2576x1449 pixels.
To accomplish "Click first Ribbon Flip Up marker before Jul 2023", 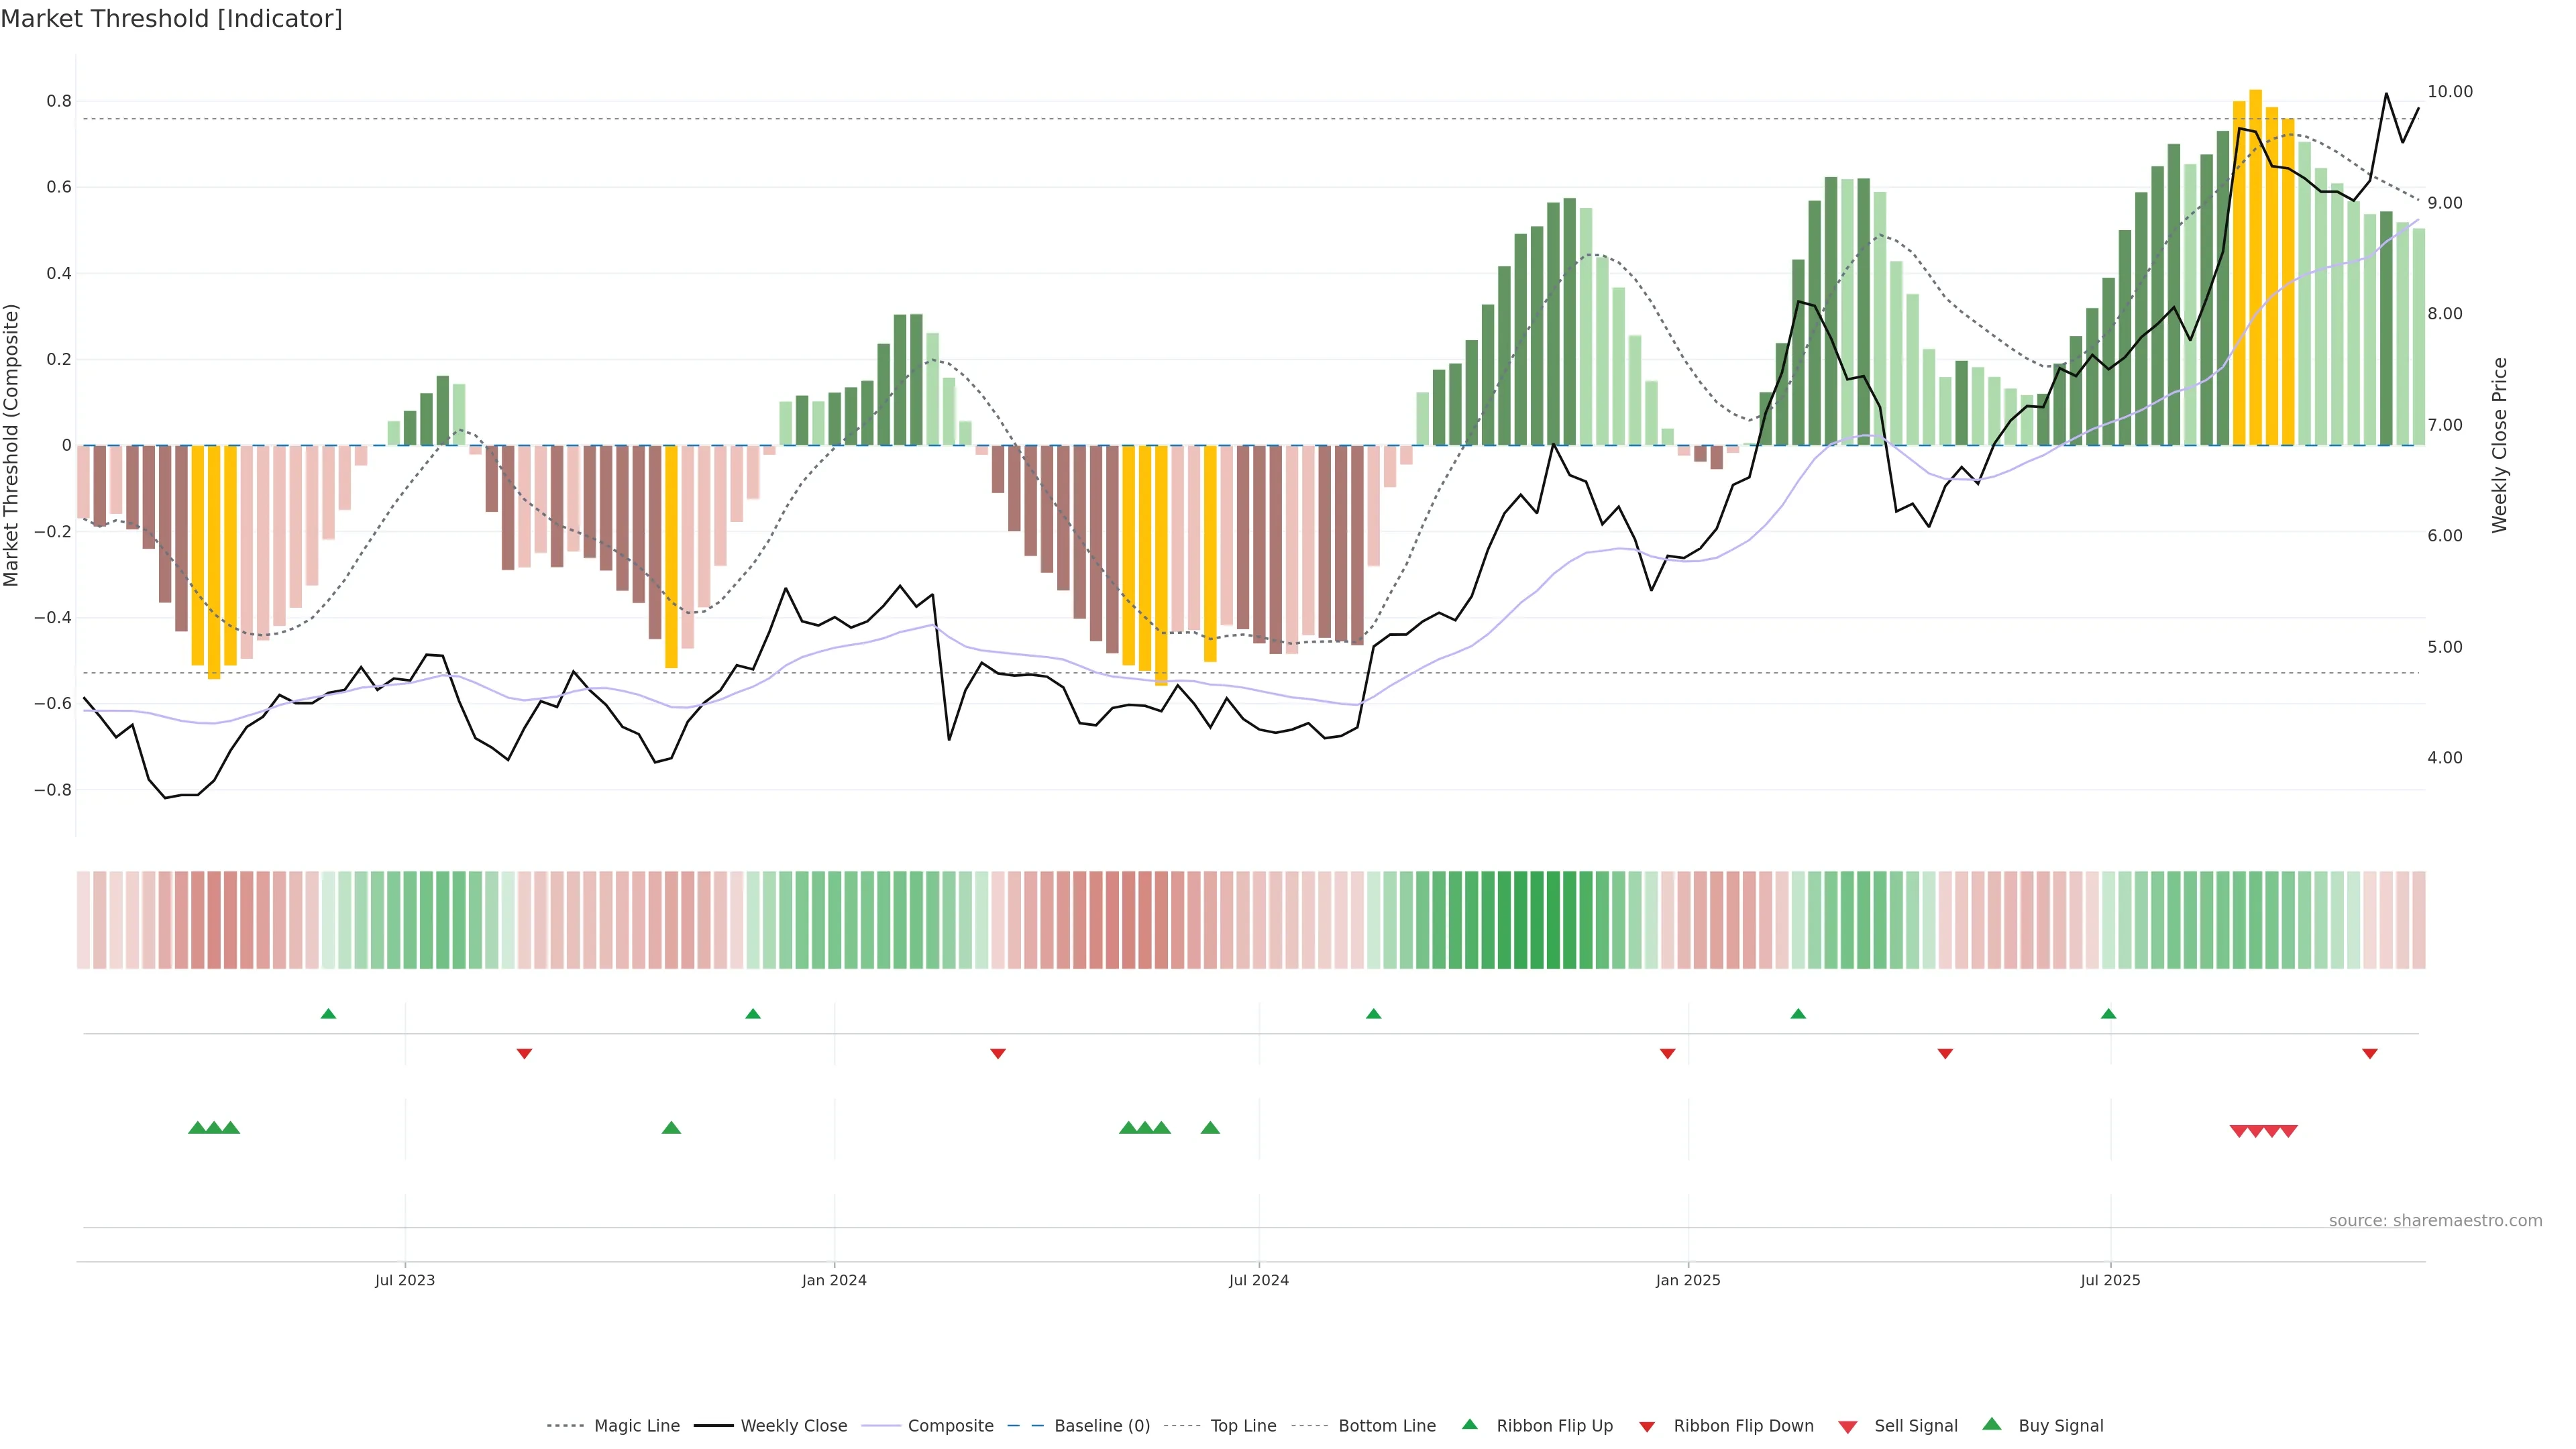I will point(328,1014).
